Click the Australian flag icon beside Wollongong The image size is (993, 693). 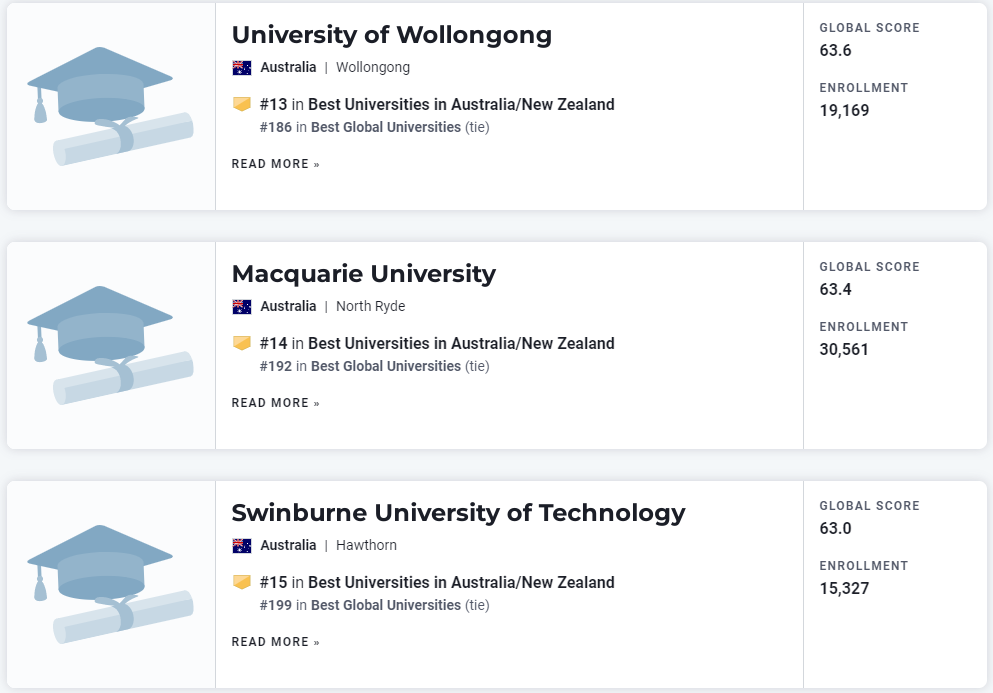click(x=242, y=68)
